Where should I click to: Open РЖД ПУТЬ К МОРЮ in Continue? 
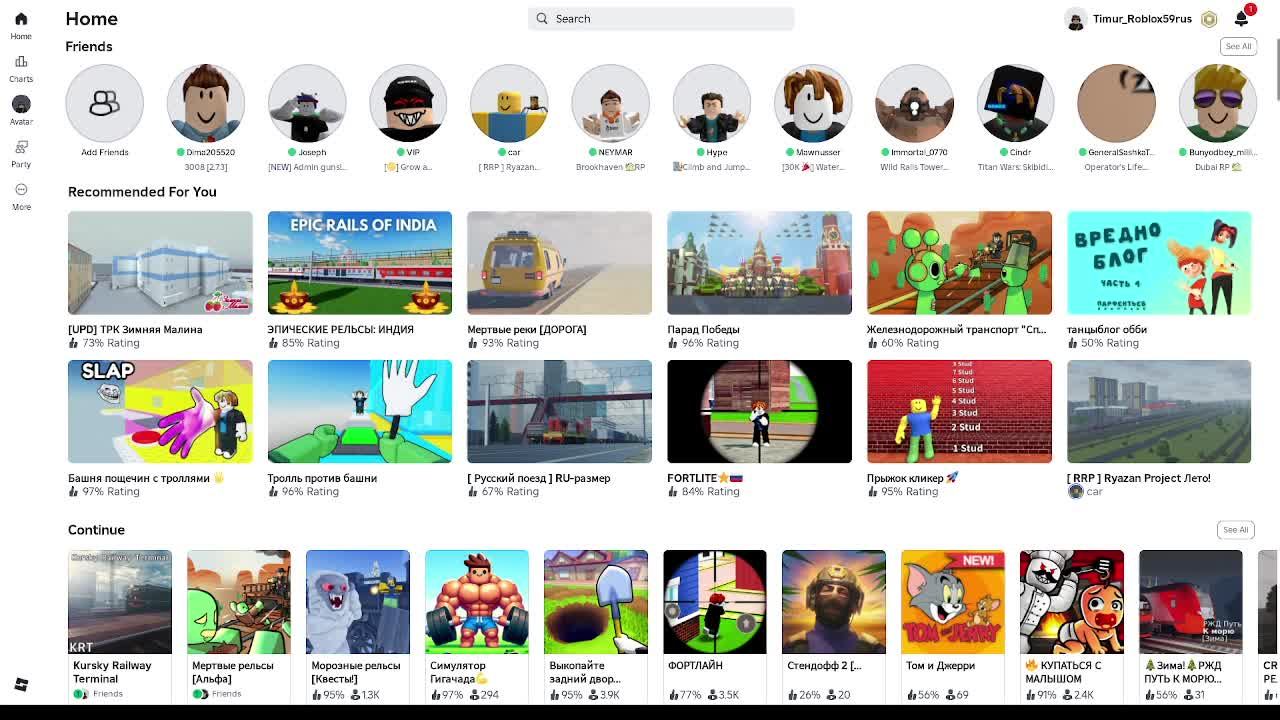pyautogui.click(x=1191, y=602)
